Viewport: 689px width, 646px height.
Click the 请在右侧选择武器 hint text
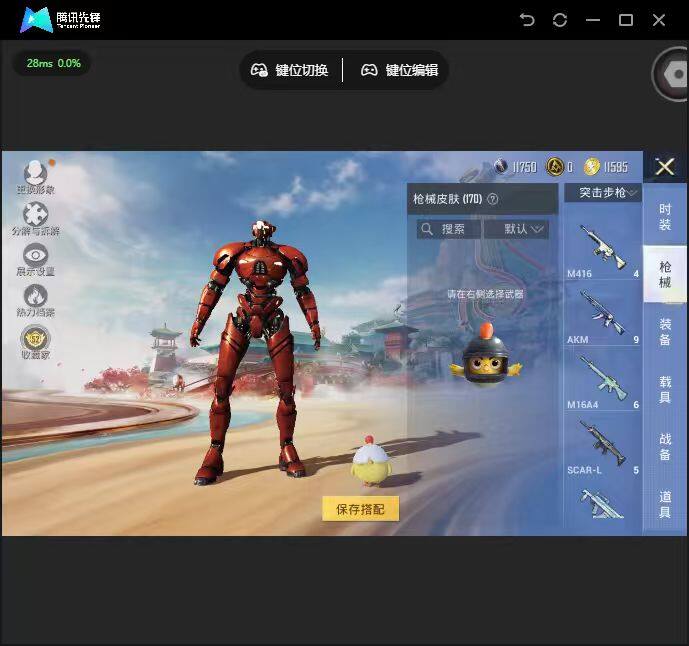[485, 294]
